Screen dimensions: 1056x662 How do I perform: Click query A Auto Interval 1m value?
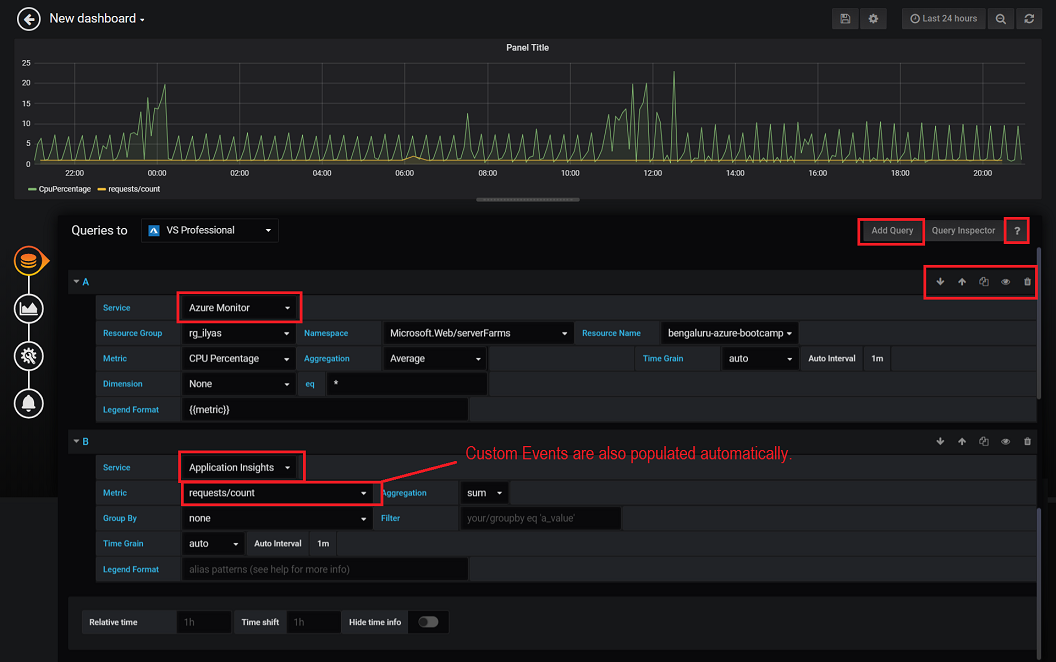877,358
